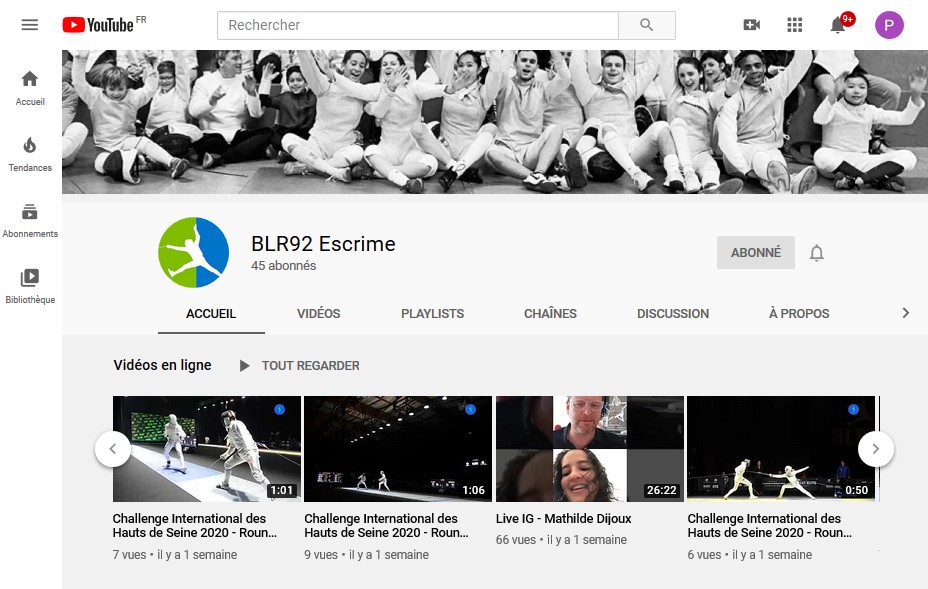
Task: Open Abonnements in the sidebar
Action: [30, 221]
